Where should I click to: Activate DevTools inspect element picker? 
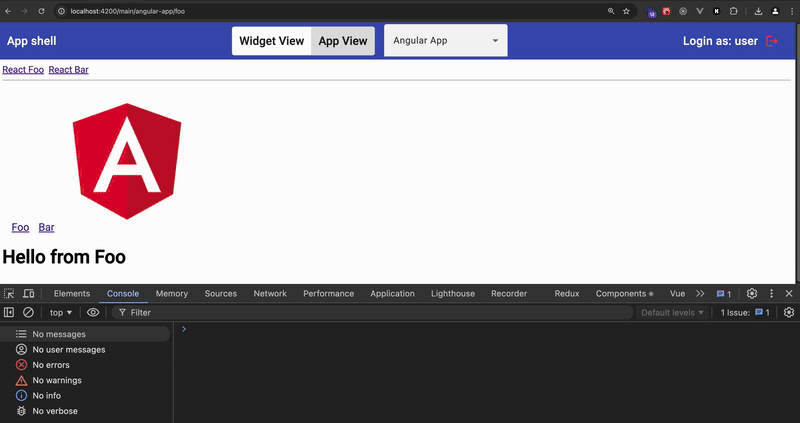click(9, 293)
